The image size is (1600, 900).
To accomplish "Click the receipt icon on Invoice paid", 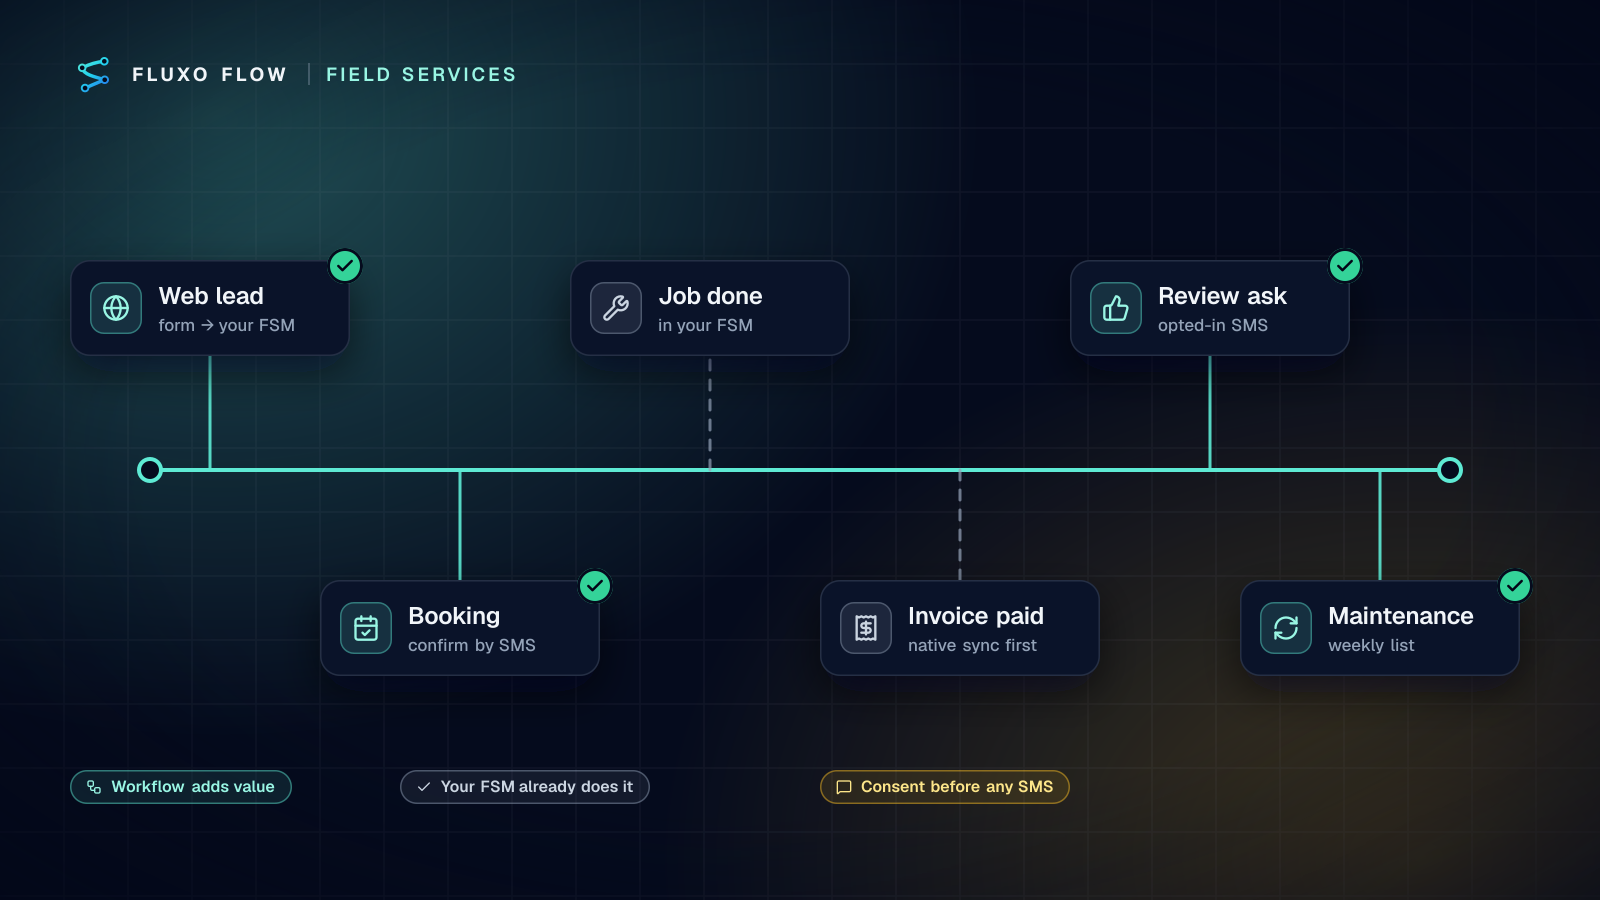I will [866, 628].
